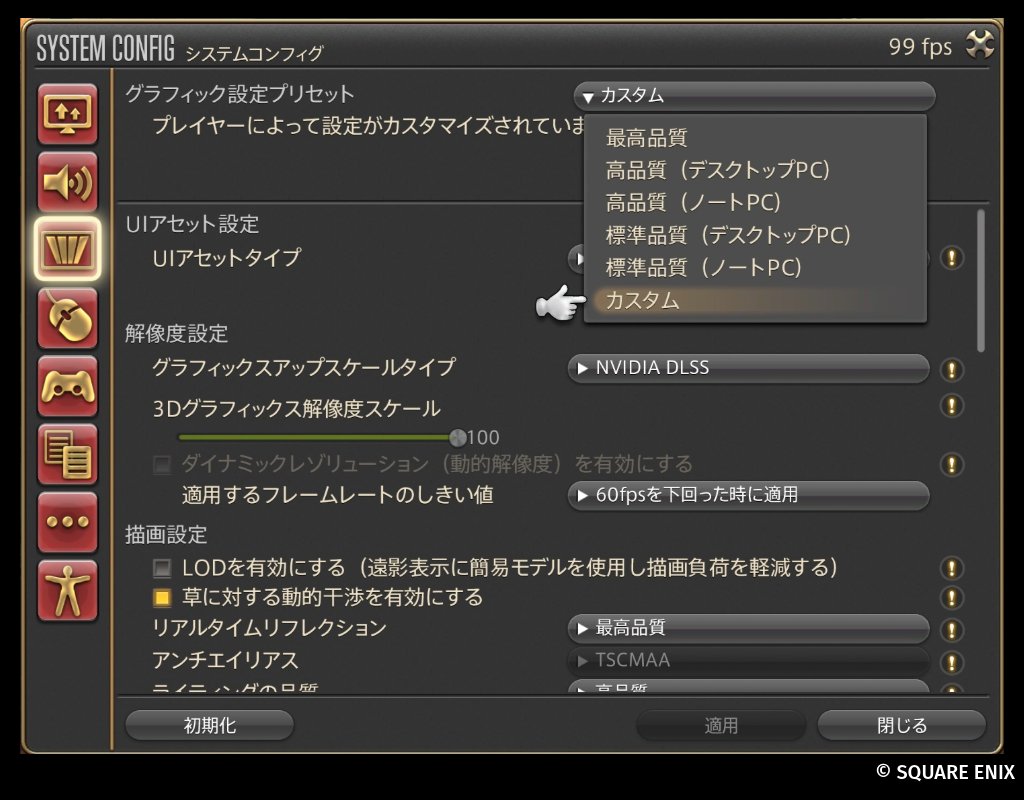1024x800 pixels.
Task: Open the Mouse Settings sidebar icon
Action: tap(67, 318)
